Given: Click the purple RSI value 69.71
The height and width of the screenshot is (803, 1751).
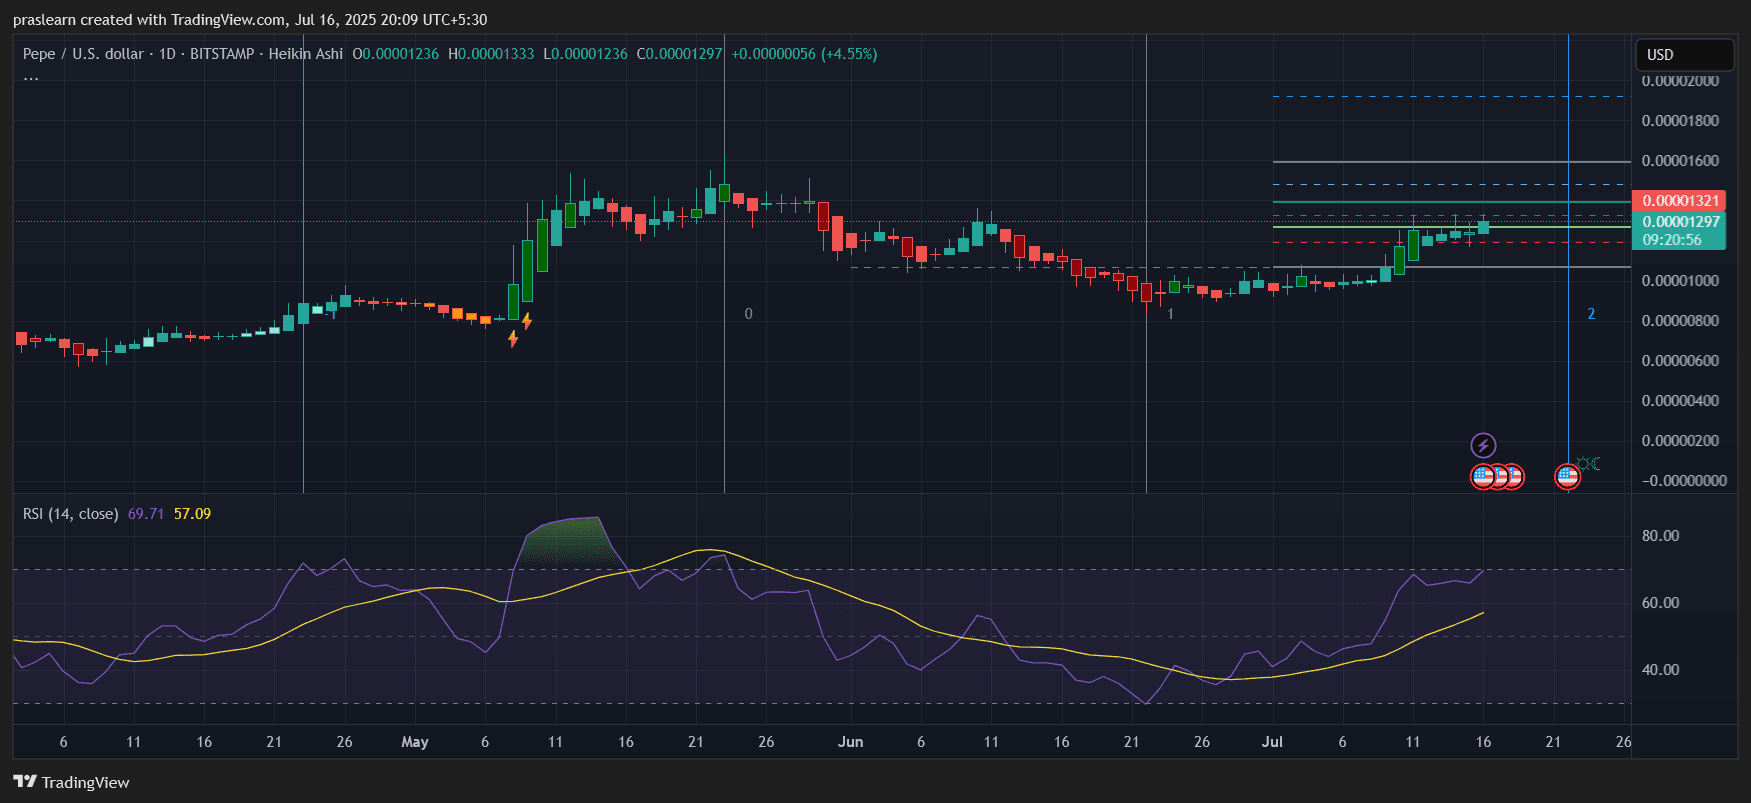Looking at the screenshot, I should click(146, 514).
